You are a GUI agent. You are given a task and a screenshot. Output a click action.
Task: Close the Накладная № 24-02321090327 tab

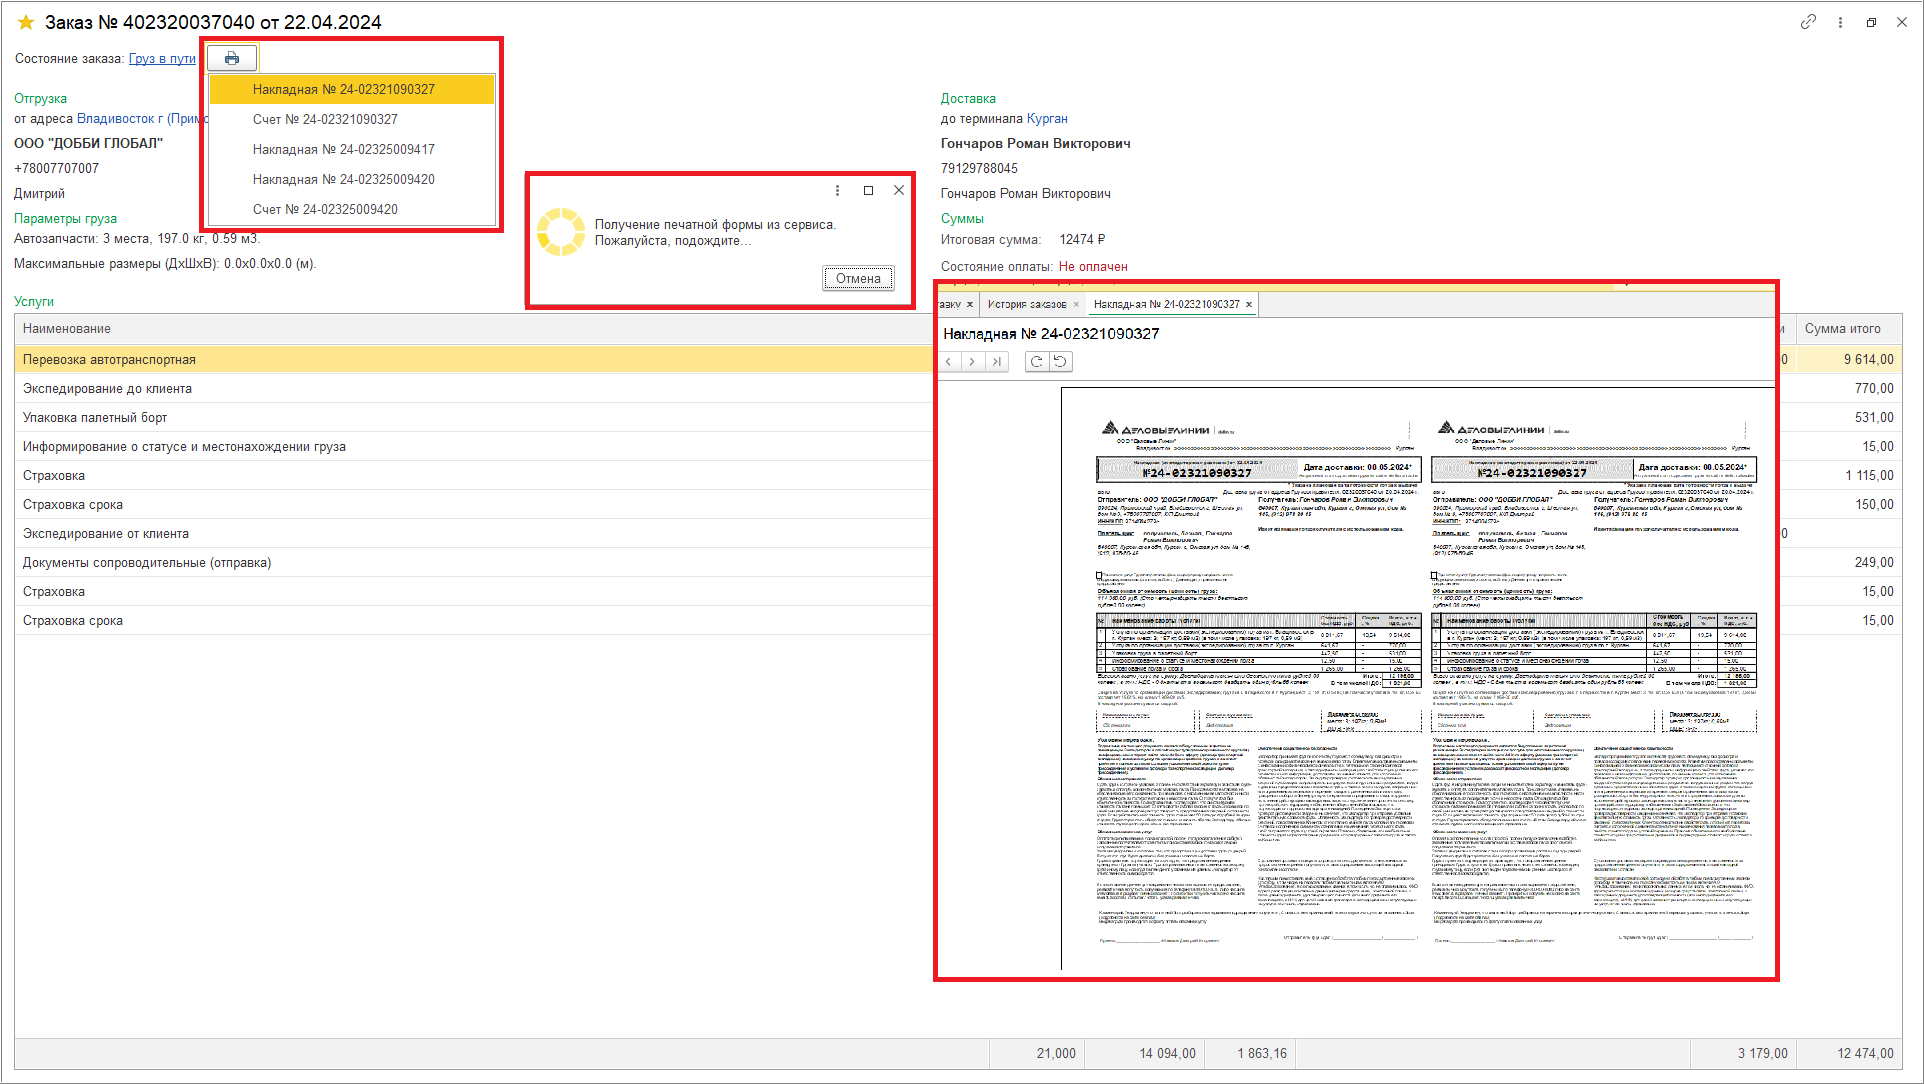[x=1249, y=304]
